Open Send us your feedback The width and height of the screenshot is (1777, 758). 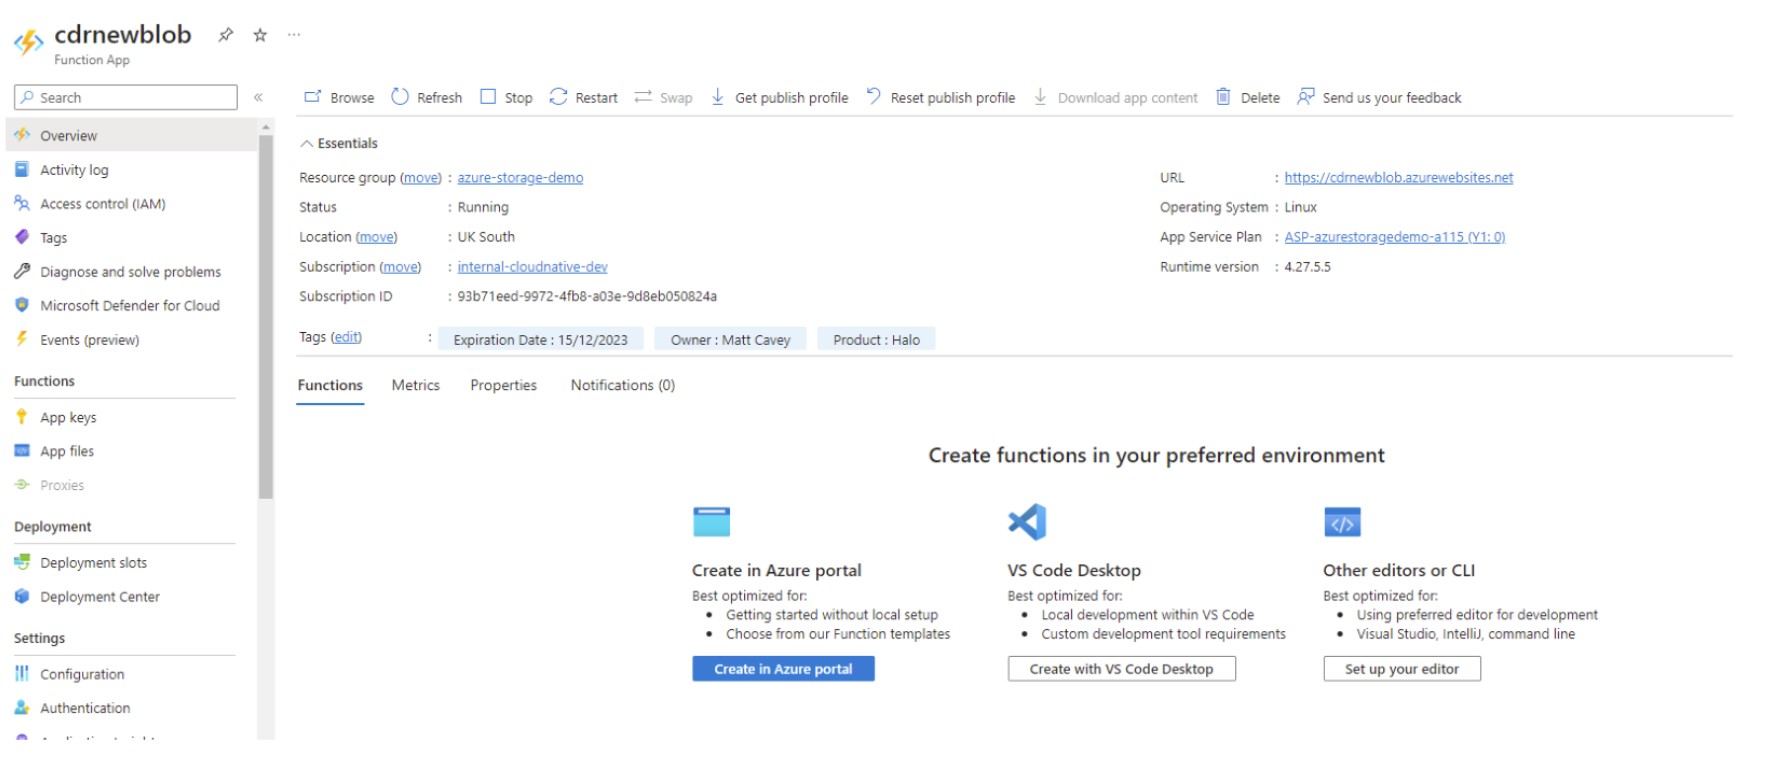tap(1379, 97)
